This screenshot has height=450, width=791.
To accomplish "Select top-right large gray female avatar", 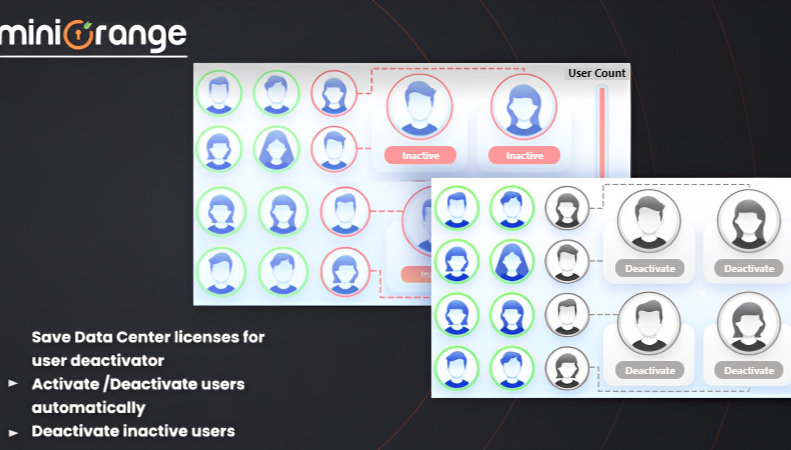I will [748, 220].
